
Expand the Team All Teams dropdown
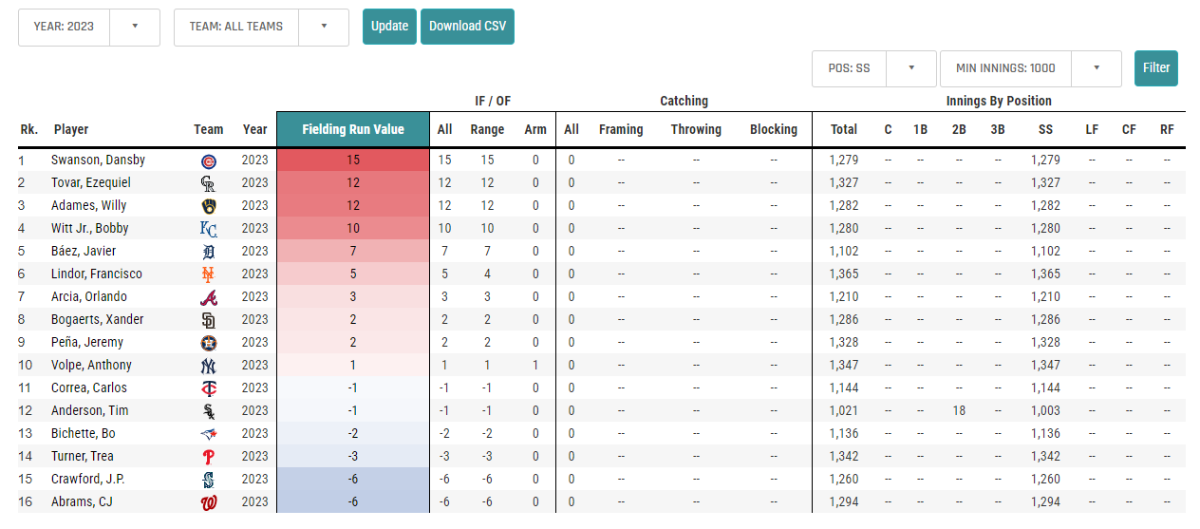click(261, 27)
